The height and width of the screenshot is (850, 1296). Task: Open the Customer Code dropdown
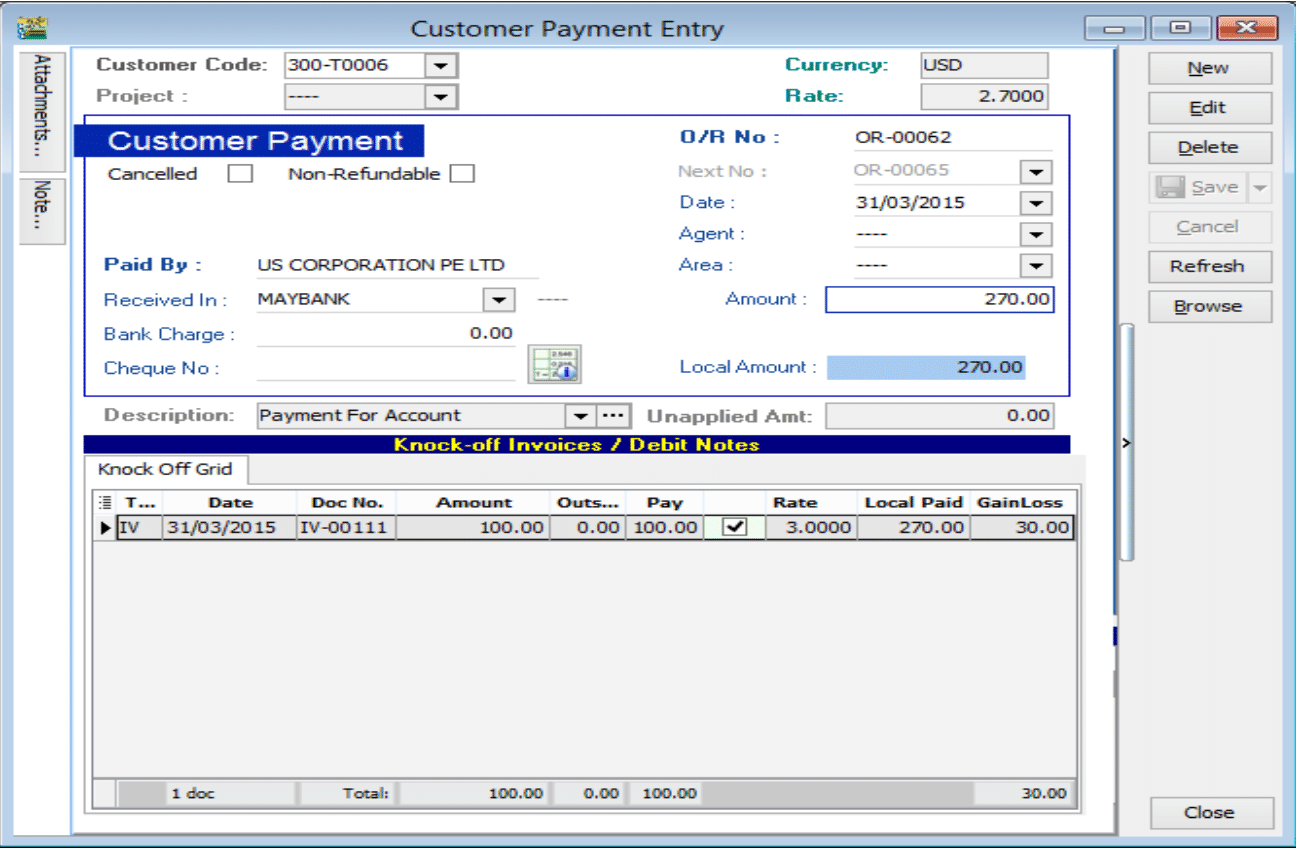click(x=440, y=66)
